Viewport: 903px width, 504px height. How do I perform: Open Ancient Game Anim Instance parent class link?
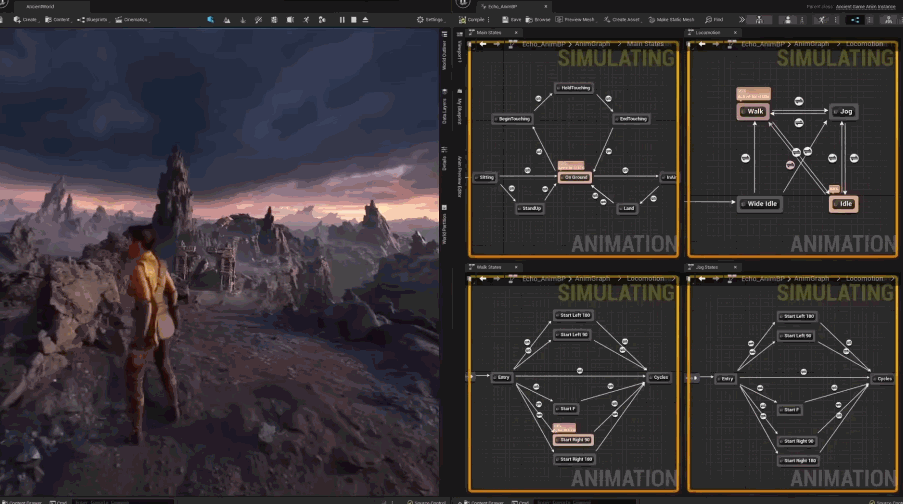click(x=866, y=6)
